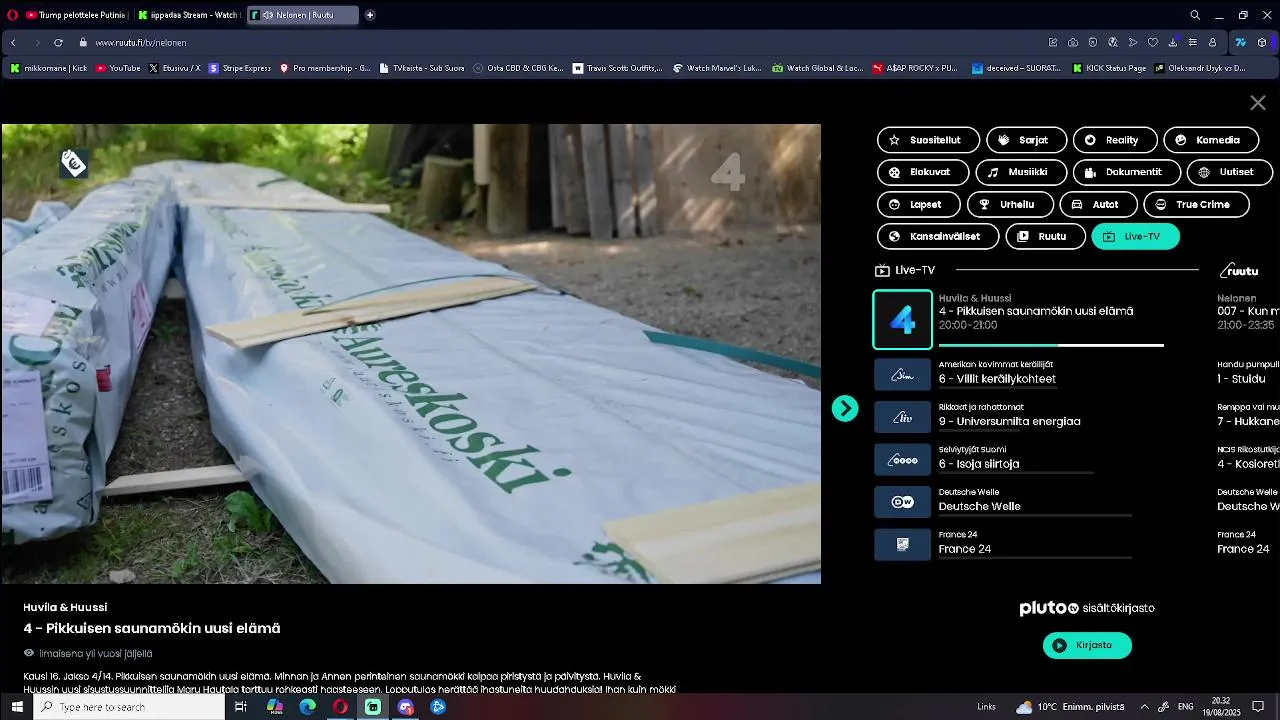Open a new browser tab

click(370, 15)
